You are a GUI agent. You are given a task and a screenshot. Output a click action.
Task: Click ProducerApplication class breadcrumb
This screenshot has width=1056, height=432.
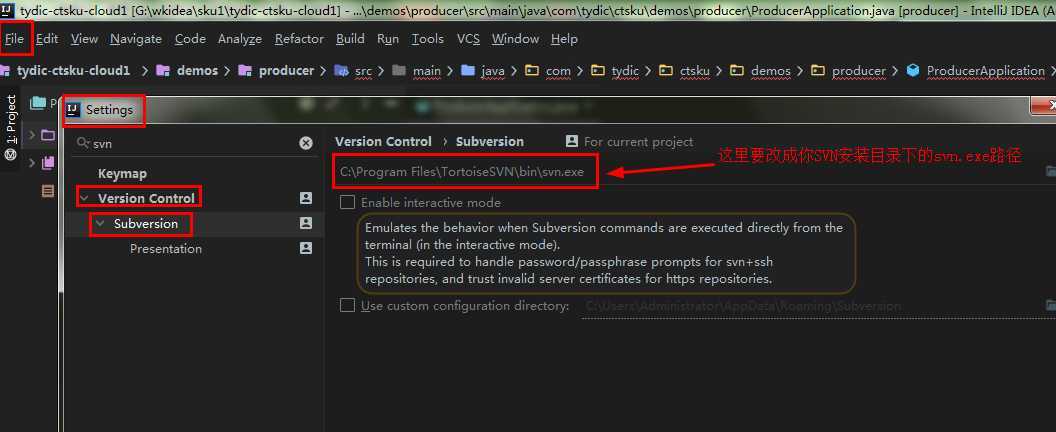(985, 71)
